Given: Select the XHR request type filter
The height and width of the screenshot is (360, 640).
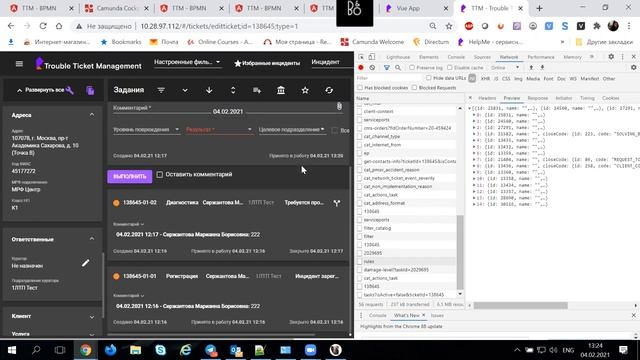Looking at the screenshot, I should (485, 78).
